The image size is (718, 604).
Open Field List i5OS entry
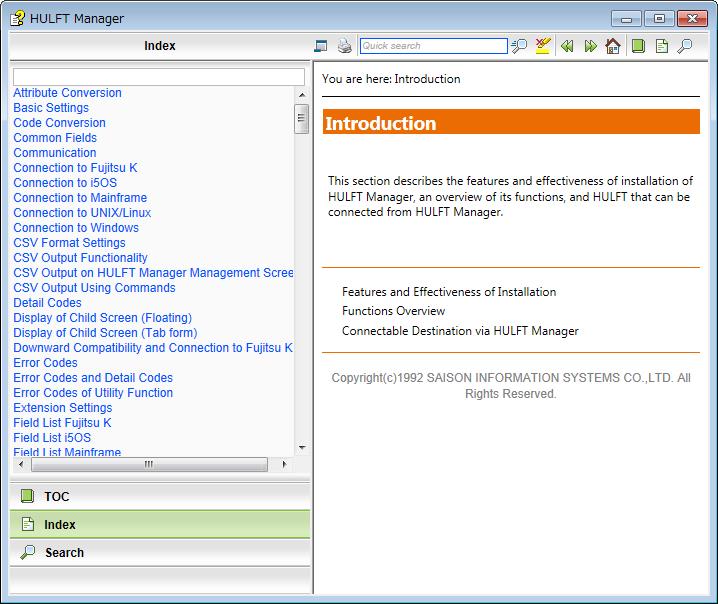(52, 438)
